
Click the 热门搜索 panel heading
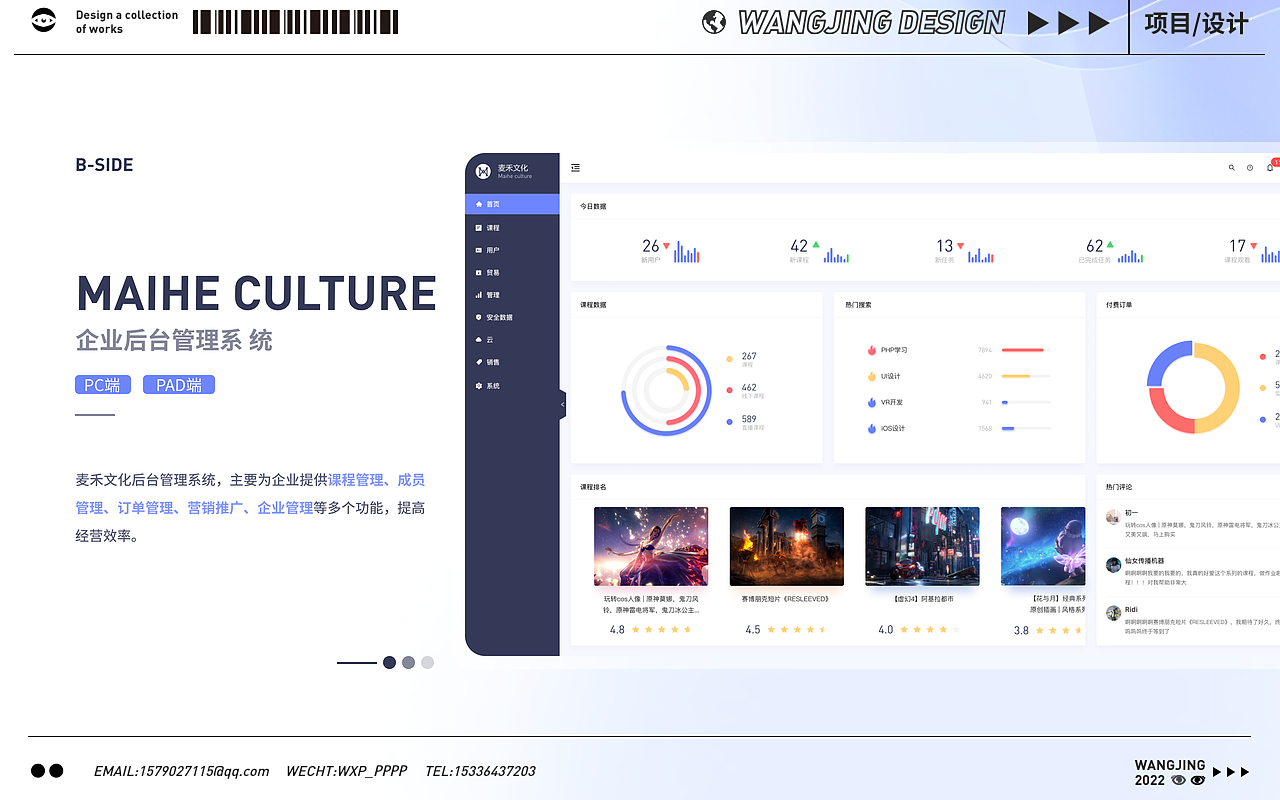858,305
